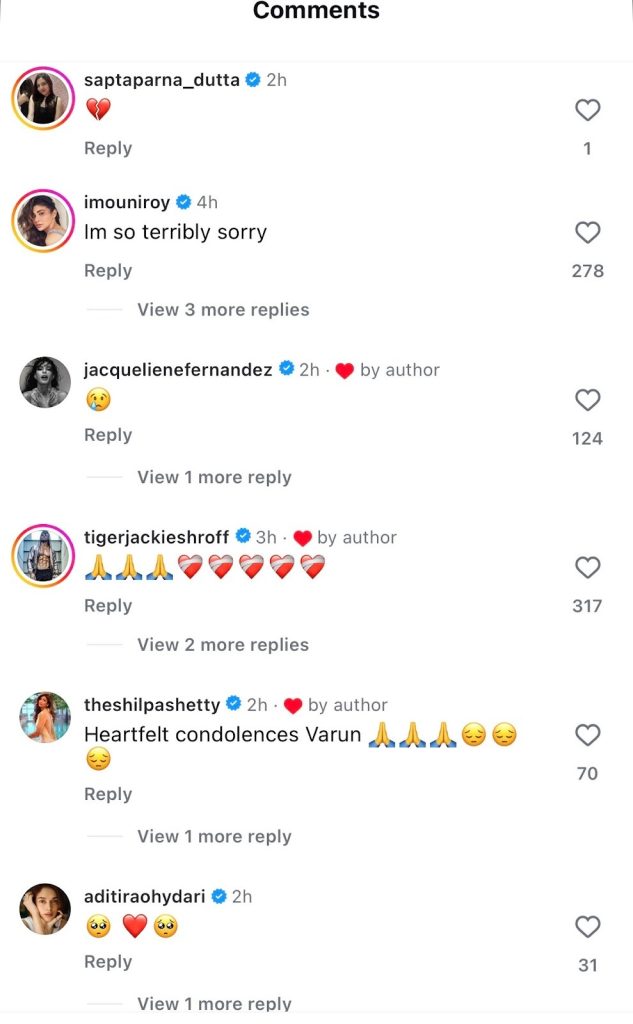Image resolution: width=633 pixels, height=1024 pixels.
Task: Reply to imouniroy's comment
Action: click(x=108, y=271)
